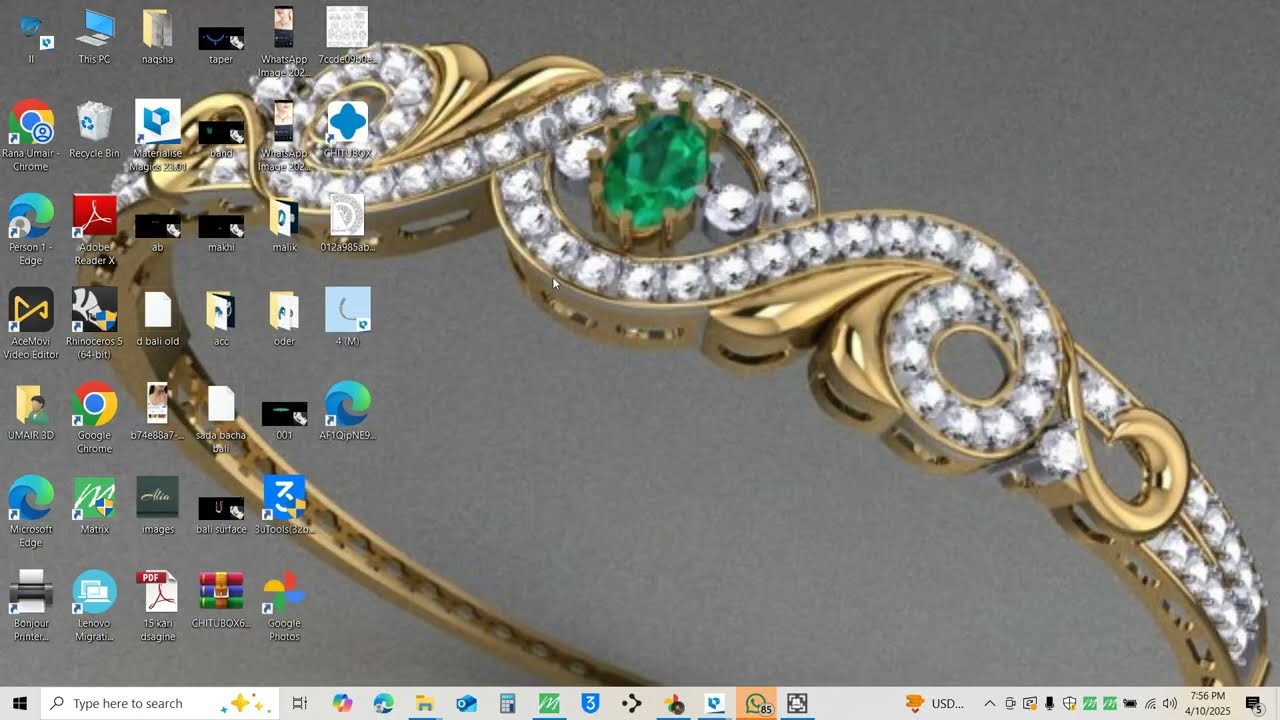Select the oder folder
Viewport: 1280px width, 720px height.
tap(284, 319)
